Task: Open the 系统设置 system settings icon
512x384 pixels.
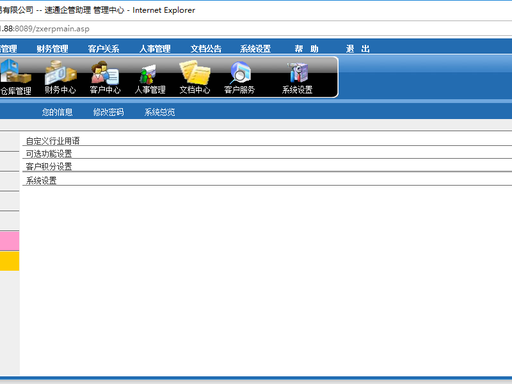Action: 297,78
